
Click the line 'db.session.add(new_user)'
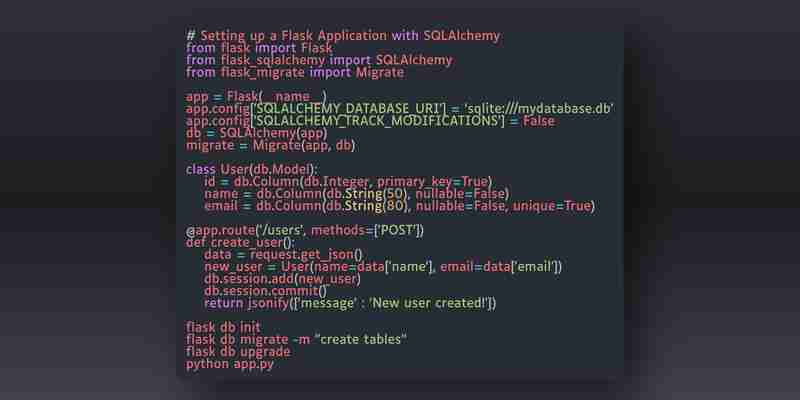click(283, 279)
